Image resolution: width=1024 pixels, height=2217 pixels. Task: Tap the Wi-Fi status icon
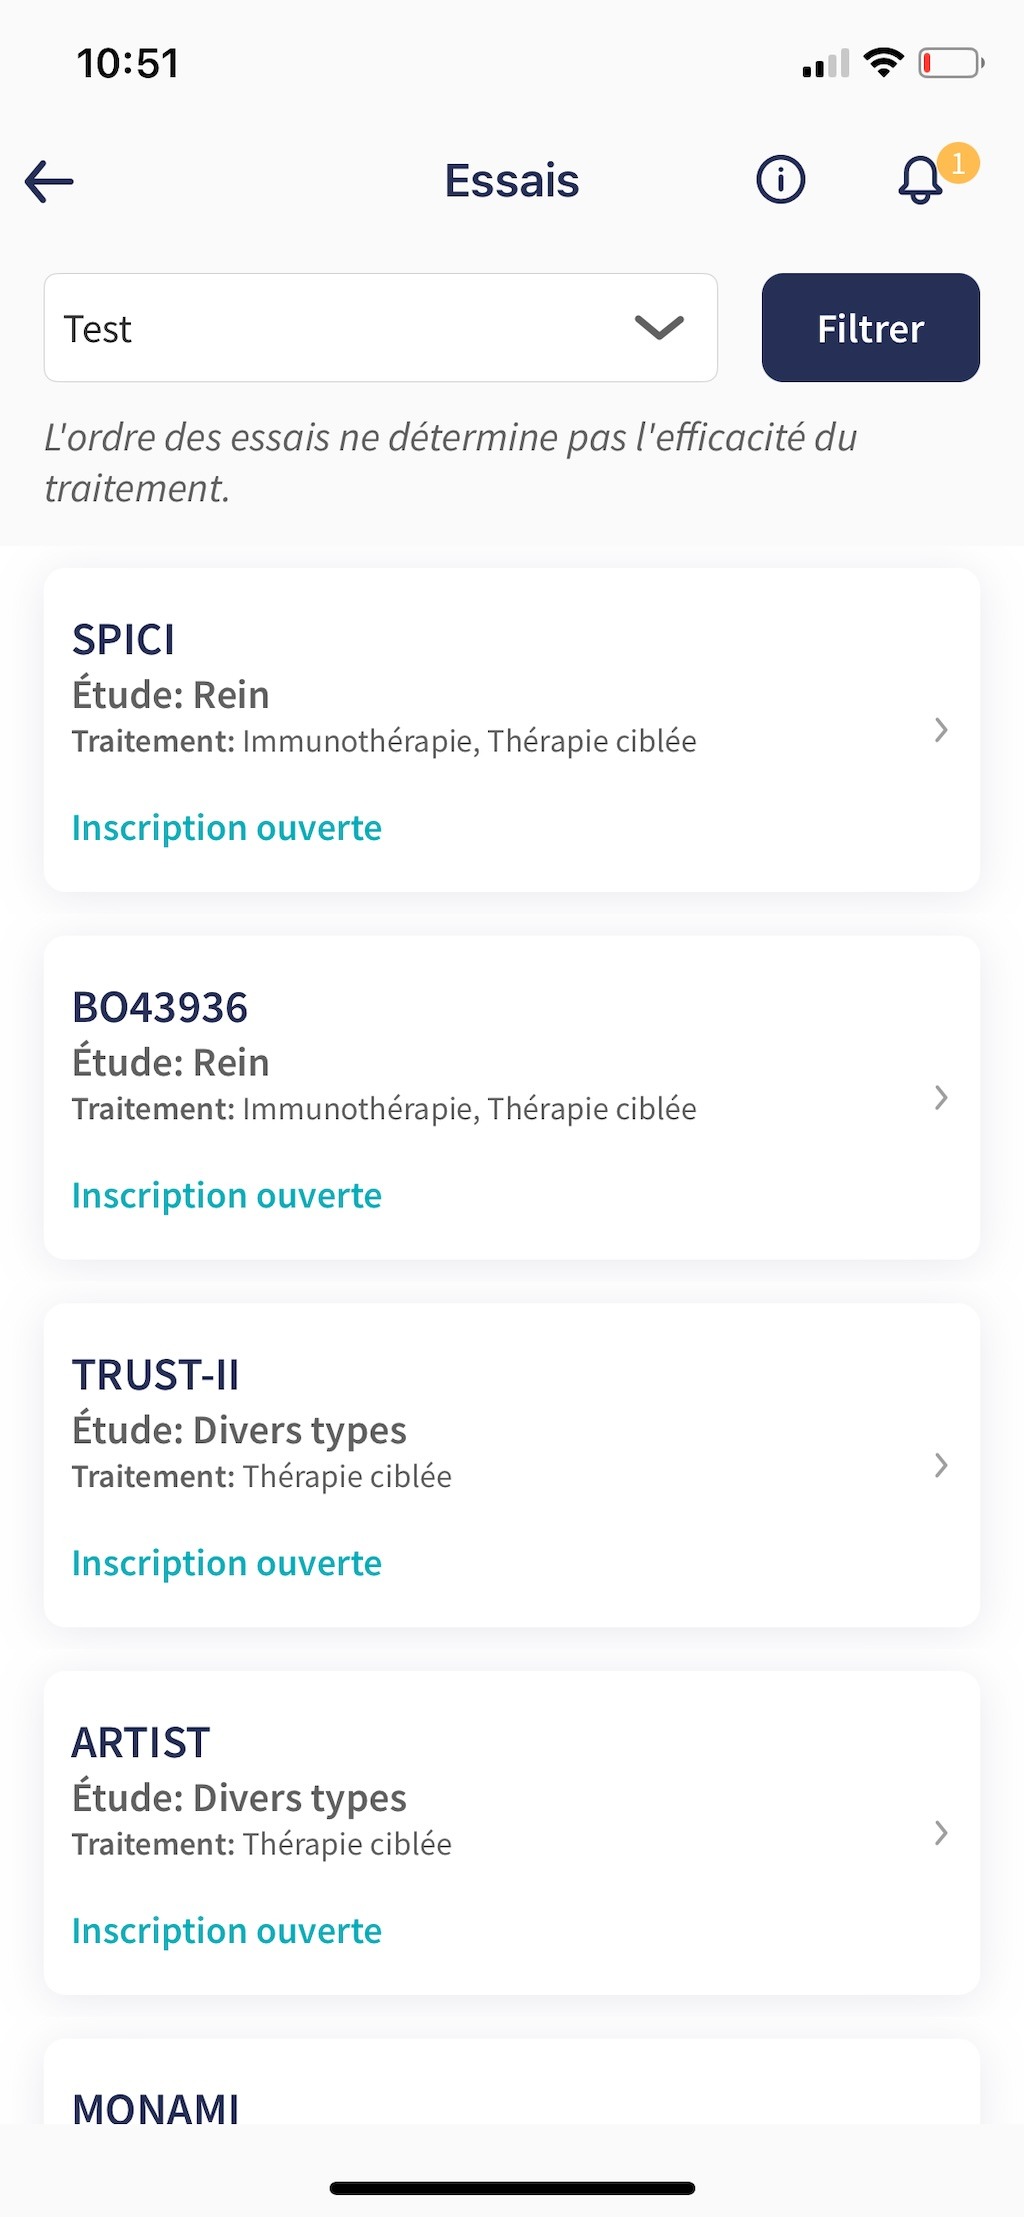[x=883, y=63]
